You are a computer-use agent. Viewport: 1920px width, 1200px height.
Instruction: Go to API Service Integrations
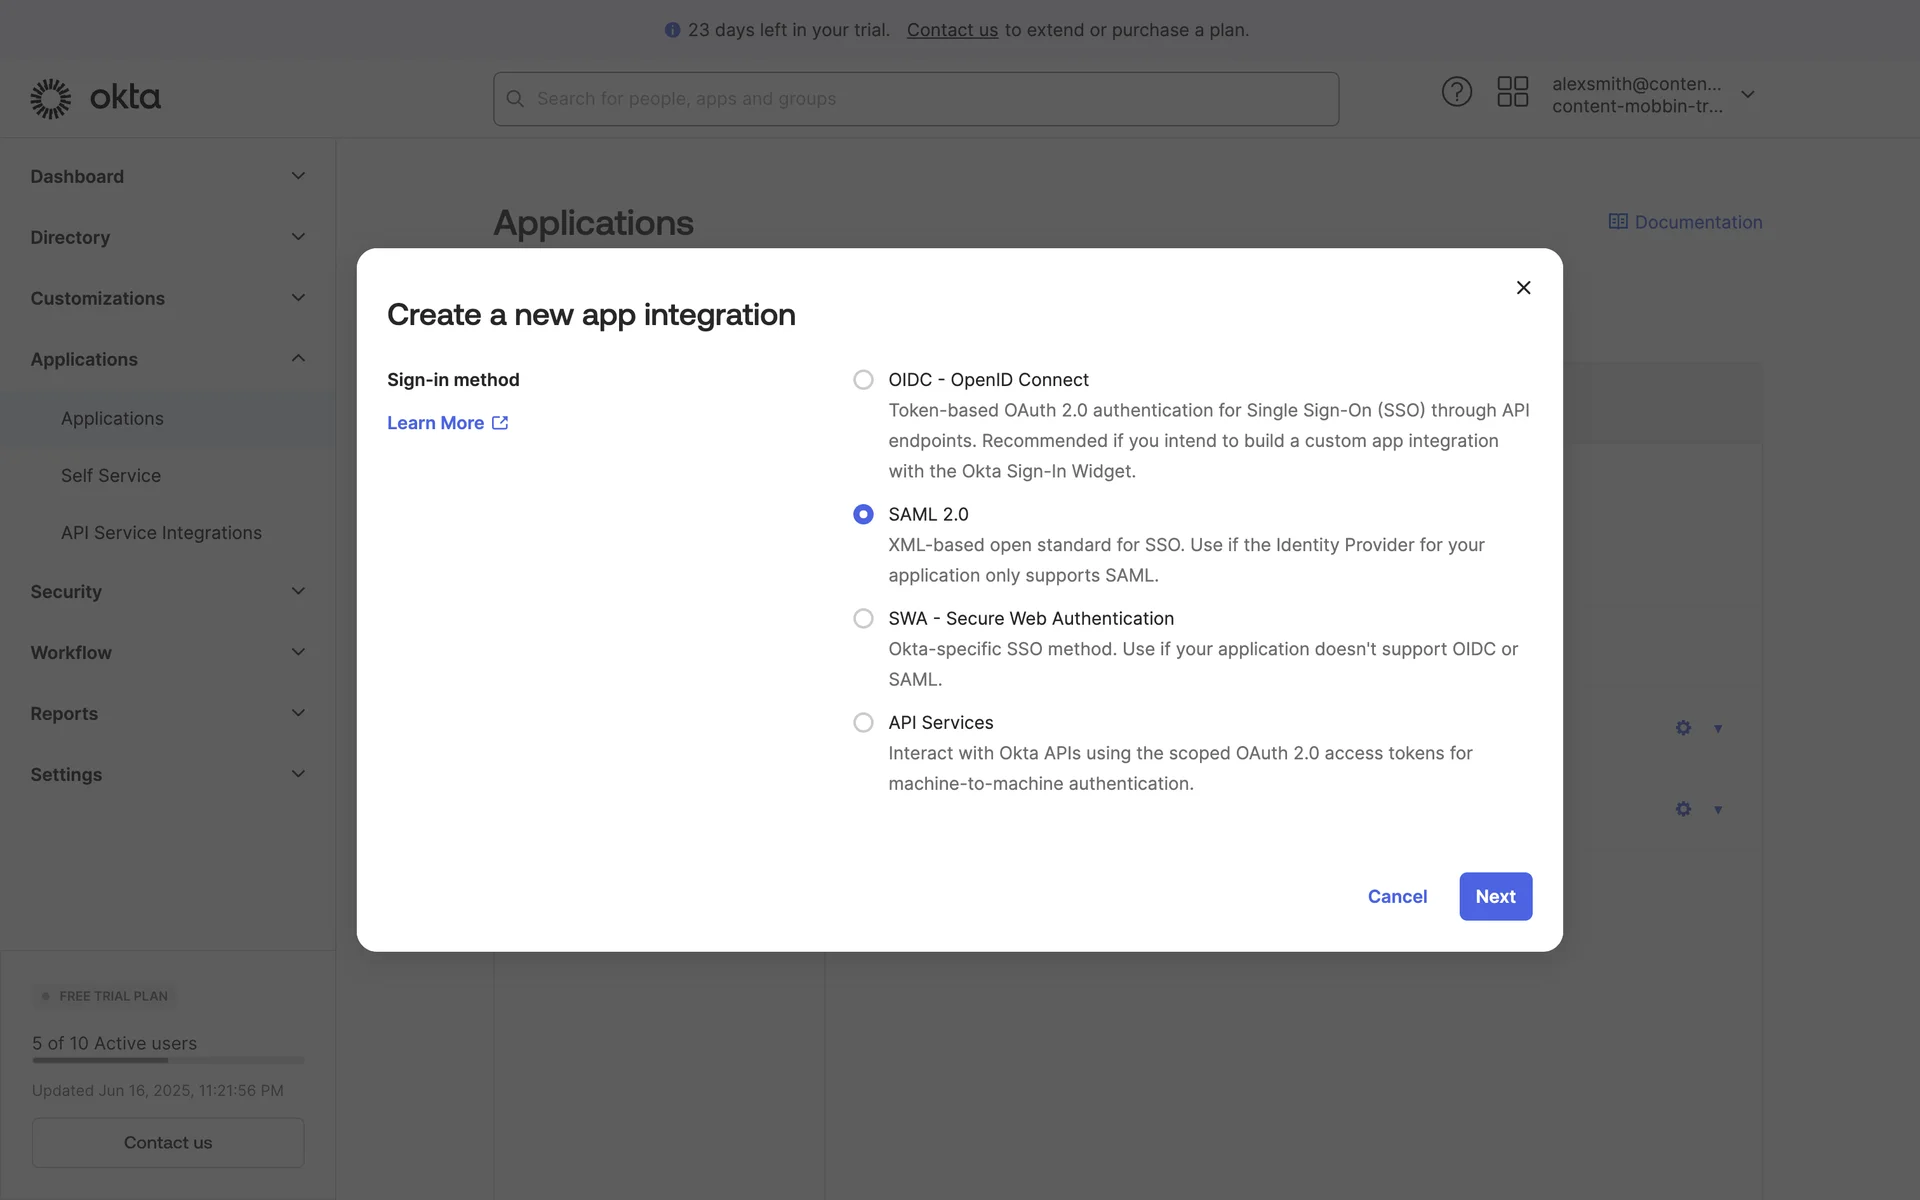pyautogui.click(x=161, y=533)
